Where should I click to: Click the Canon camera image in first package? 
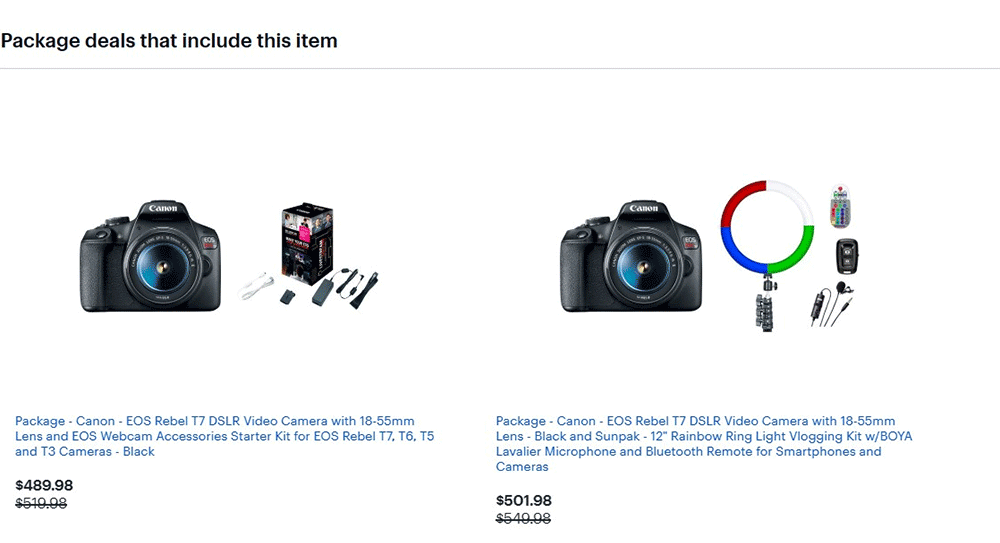[x=150, y=255]
